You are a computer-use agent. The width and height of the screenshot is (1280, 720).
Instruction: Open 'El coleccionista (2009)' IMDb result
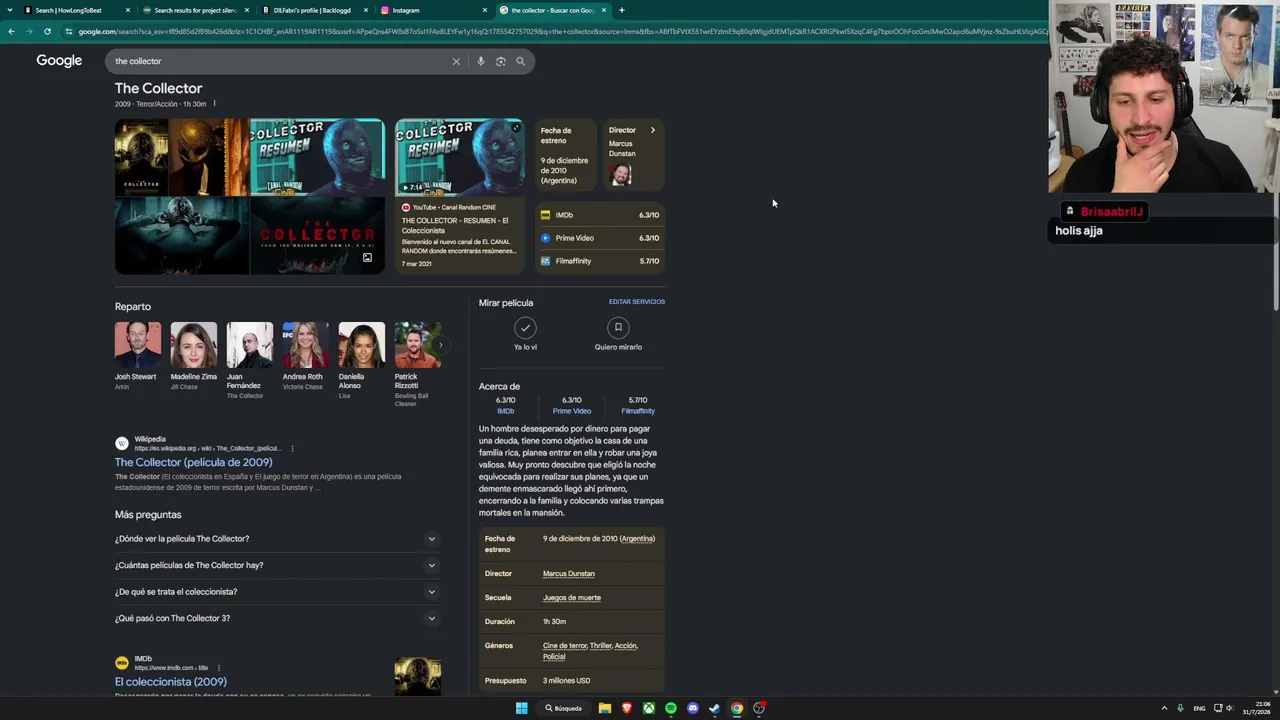tap(171, 682)
